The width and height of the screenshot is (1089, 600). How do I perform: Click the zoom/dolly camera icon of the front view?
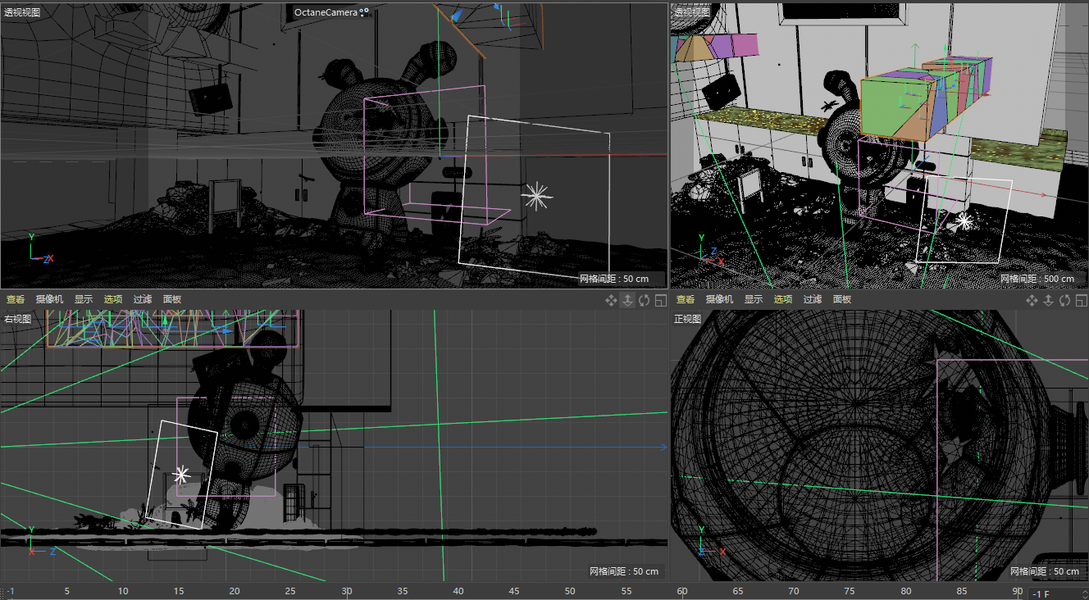coord(1048,300)
